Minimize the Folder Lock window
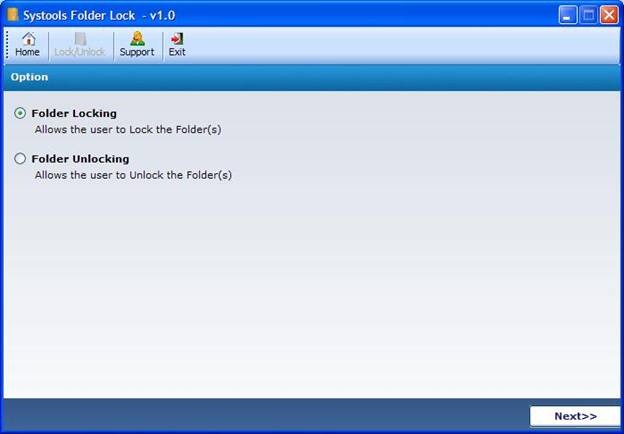 click(x=567, y=15)
